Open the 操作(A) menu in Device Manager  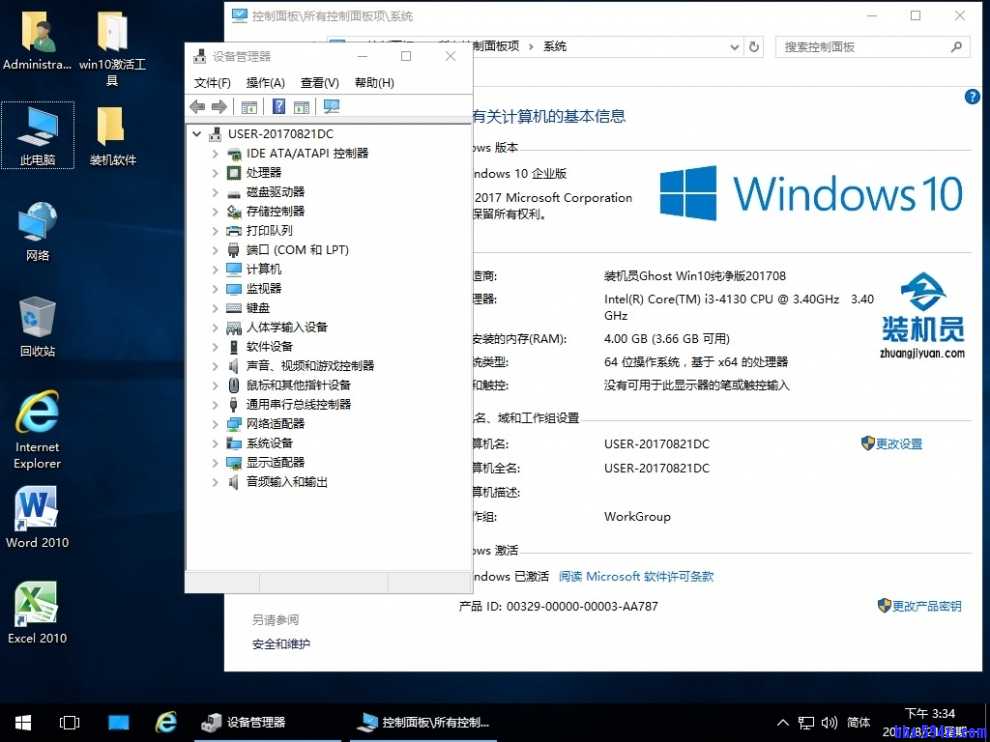click(264, 82)
